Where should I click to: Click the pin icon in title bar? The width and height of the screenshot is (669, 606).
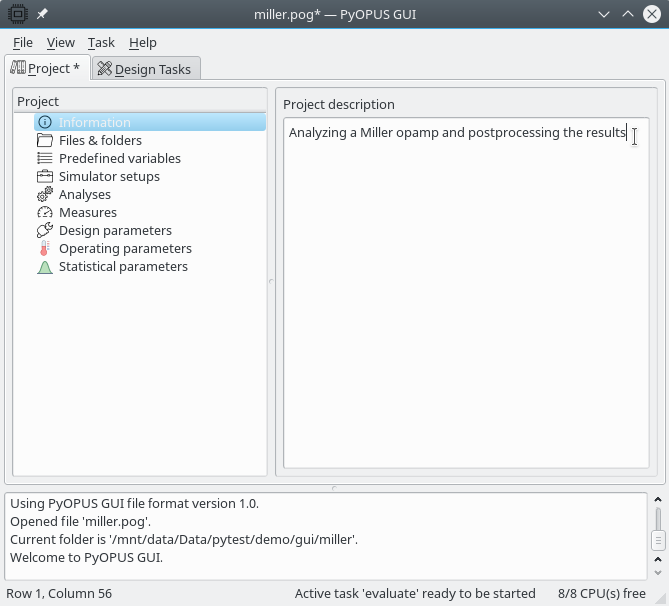point(42,14)
